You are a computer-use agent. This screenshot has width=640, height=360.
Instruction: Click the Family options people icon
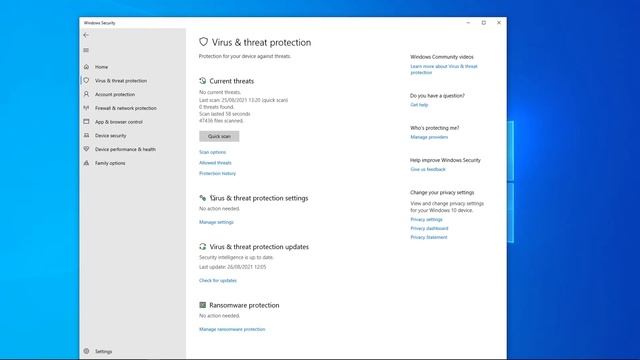[86, 163]
